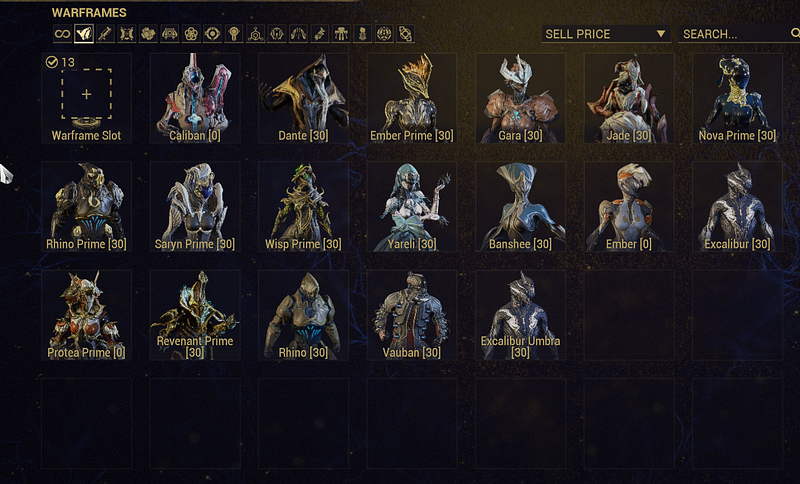Select the vehicle-shaped category filter icon
The image size is (800, 484).
point(169,34)
